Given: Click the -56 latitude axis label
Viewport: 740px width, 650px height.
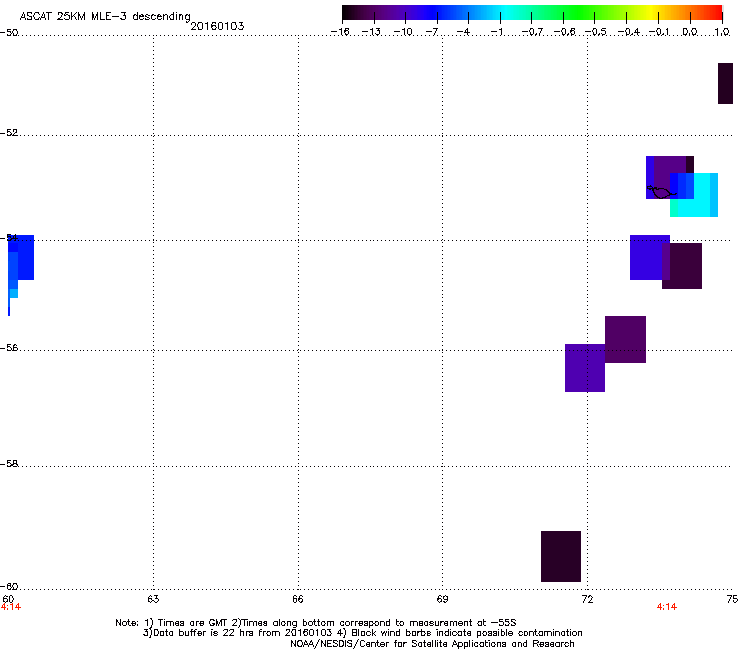Looking at the screenshot, I should point(9,348).
